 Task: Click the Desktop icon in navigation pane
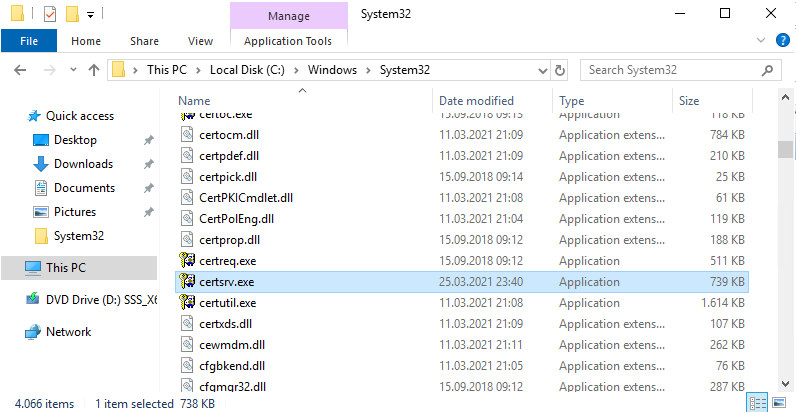[41, 140]
